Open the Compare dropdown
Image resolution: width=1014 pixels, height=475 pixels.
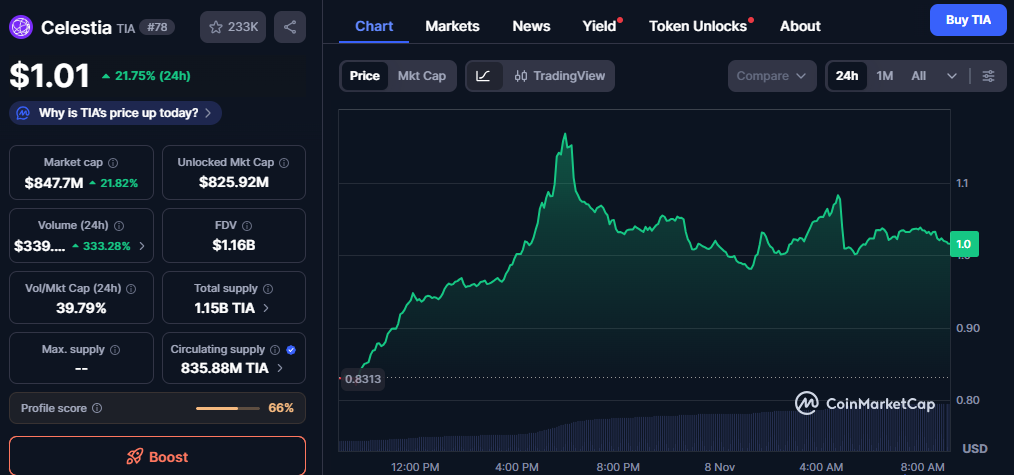pos(772,76)
